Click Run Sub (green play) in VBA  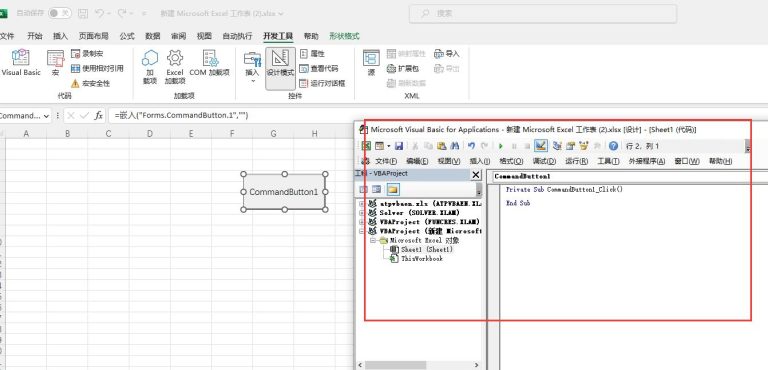[501, 146]
